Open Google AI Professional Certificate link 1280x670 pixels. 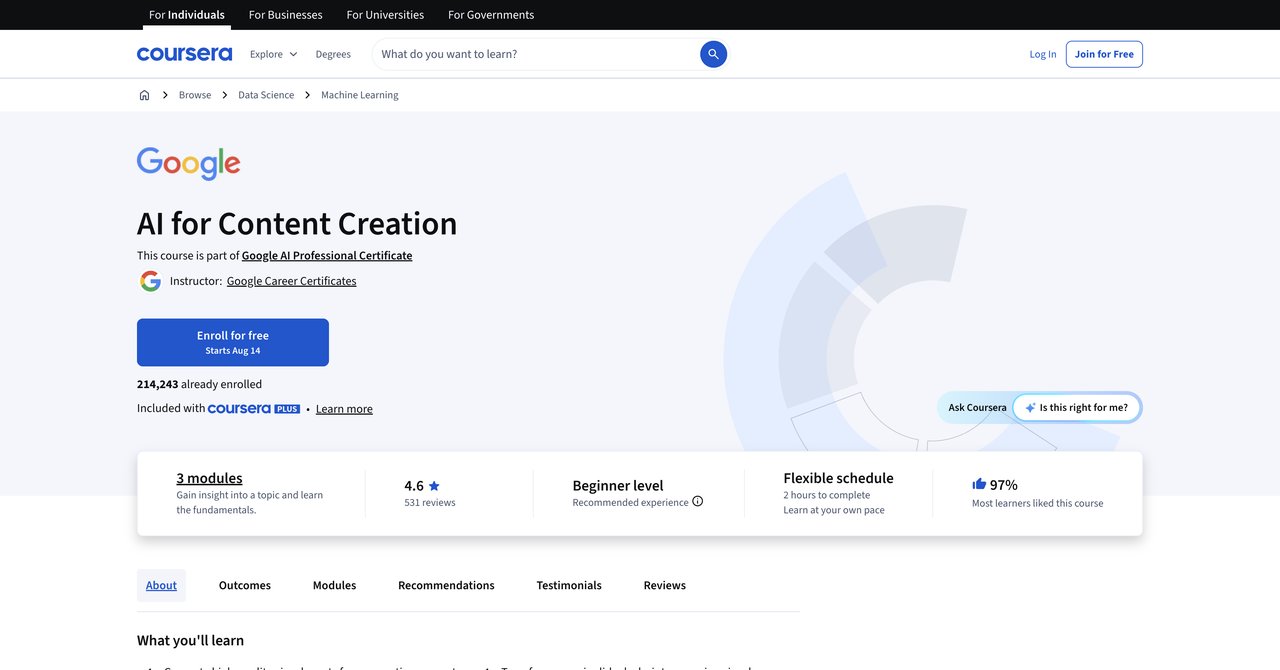click(x=327, y=255)
